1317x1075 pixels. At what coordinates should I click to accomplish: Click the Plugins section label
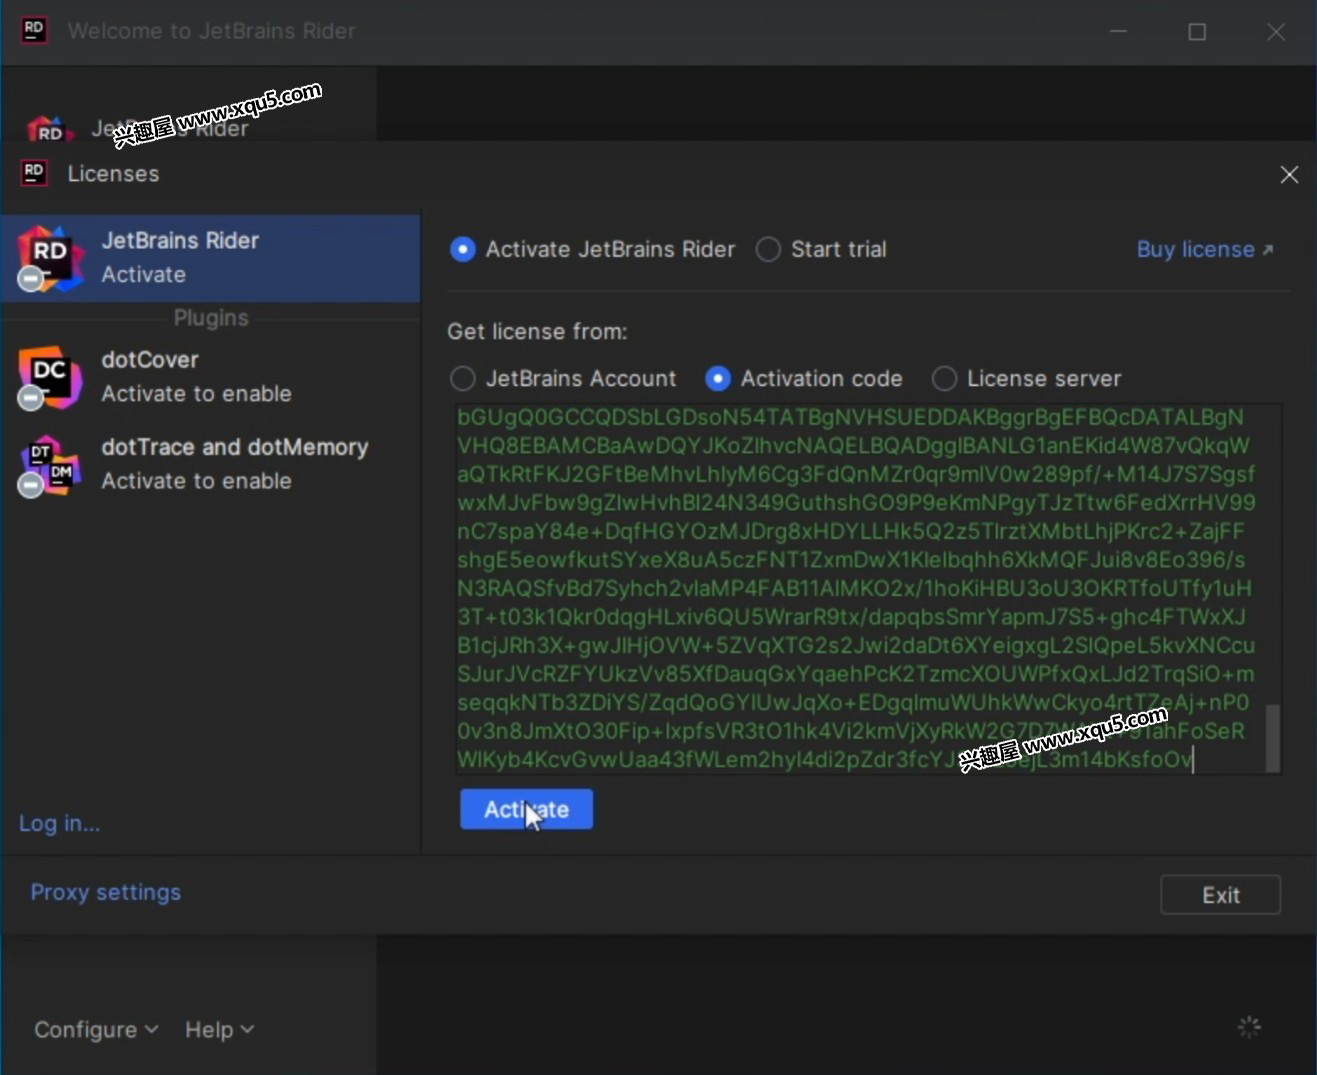(x=210, y=318)
